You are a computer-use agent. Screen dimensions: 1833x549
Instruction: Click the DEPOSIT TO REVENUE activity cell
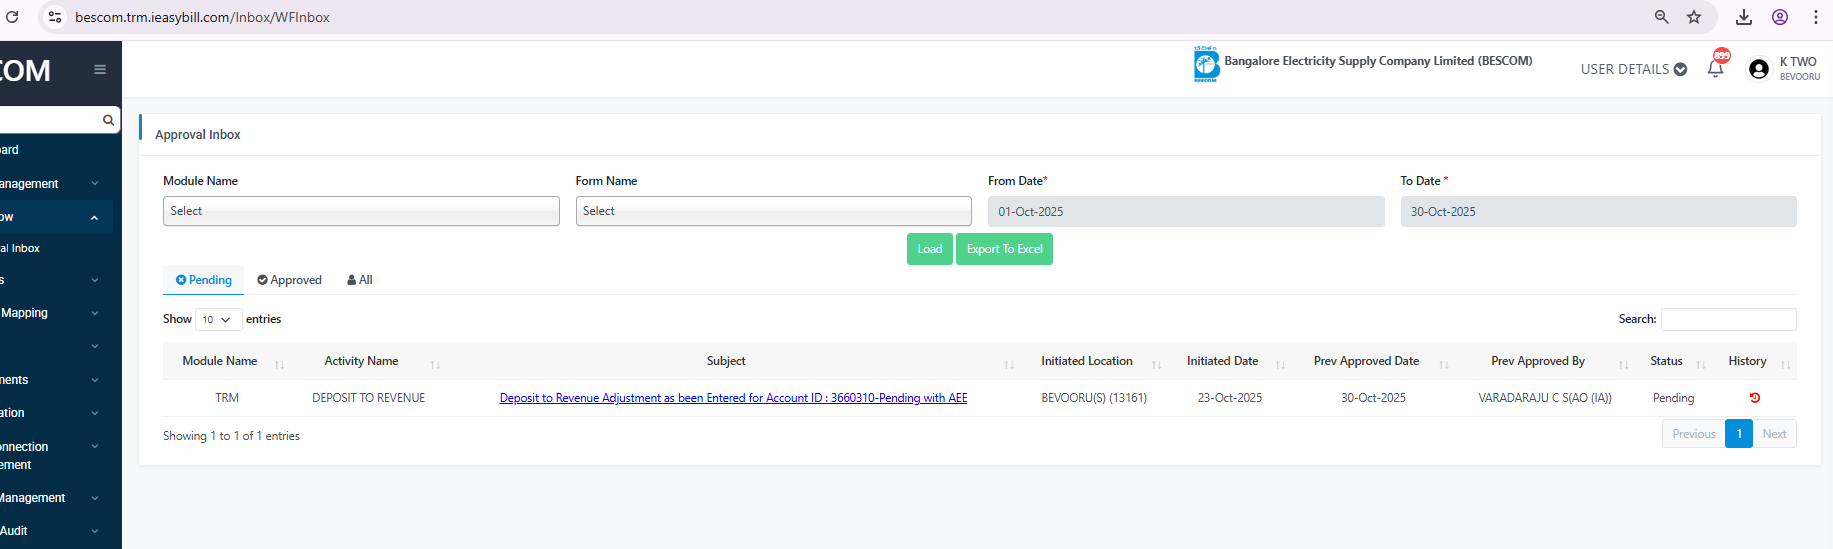point(368,398)
